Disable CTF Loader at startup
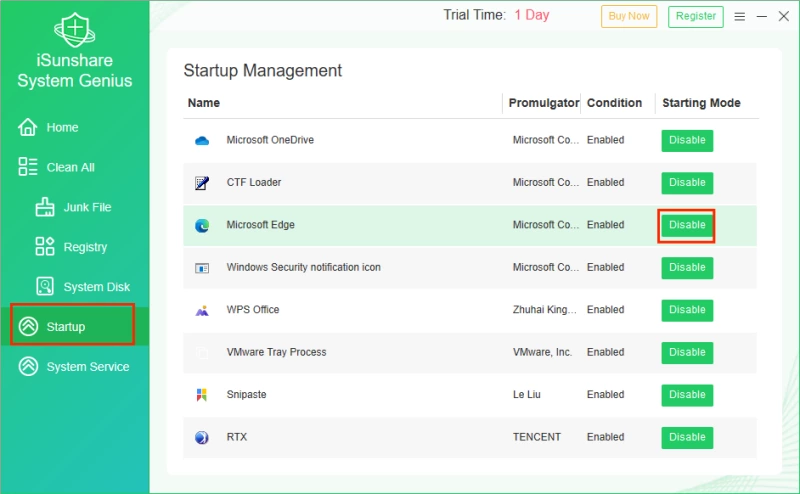This screenshot has width=800, height=494. (x=687, y=183)
